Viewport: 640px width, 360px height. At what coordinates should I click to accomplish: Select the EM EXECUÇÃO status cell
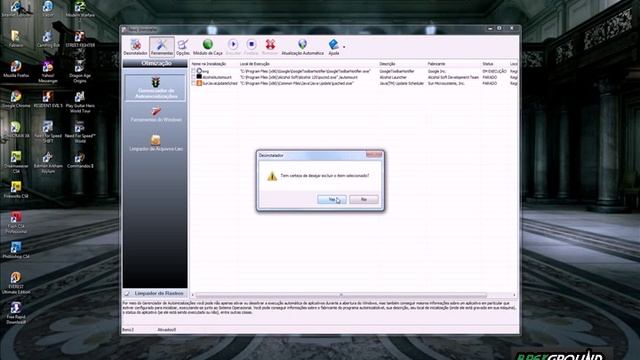(x=494, y=71)
